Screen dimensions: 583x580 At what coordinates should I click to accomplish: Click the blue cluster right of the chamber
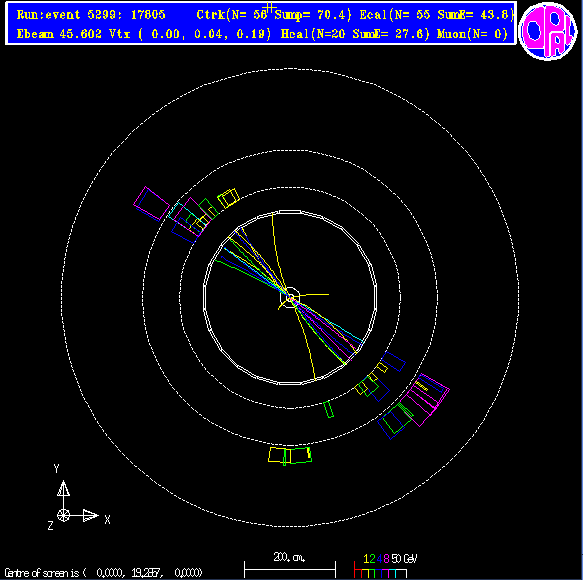tap(394, 361)
